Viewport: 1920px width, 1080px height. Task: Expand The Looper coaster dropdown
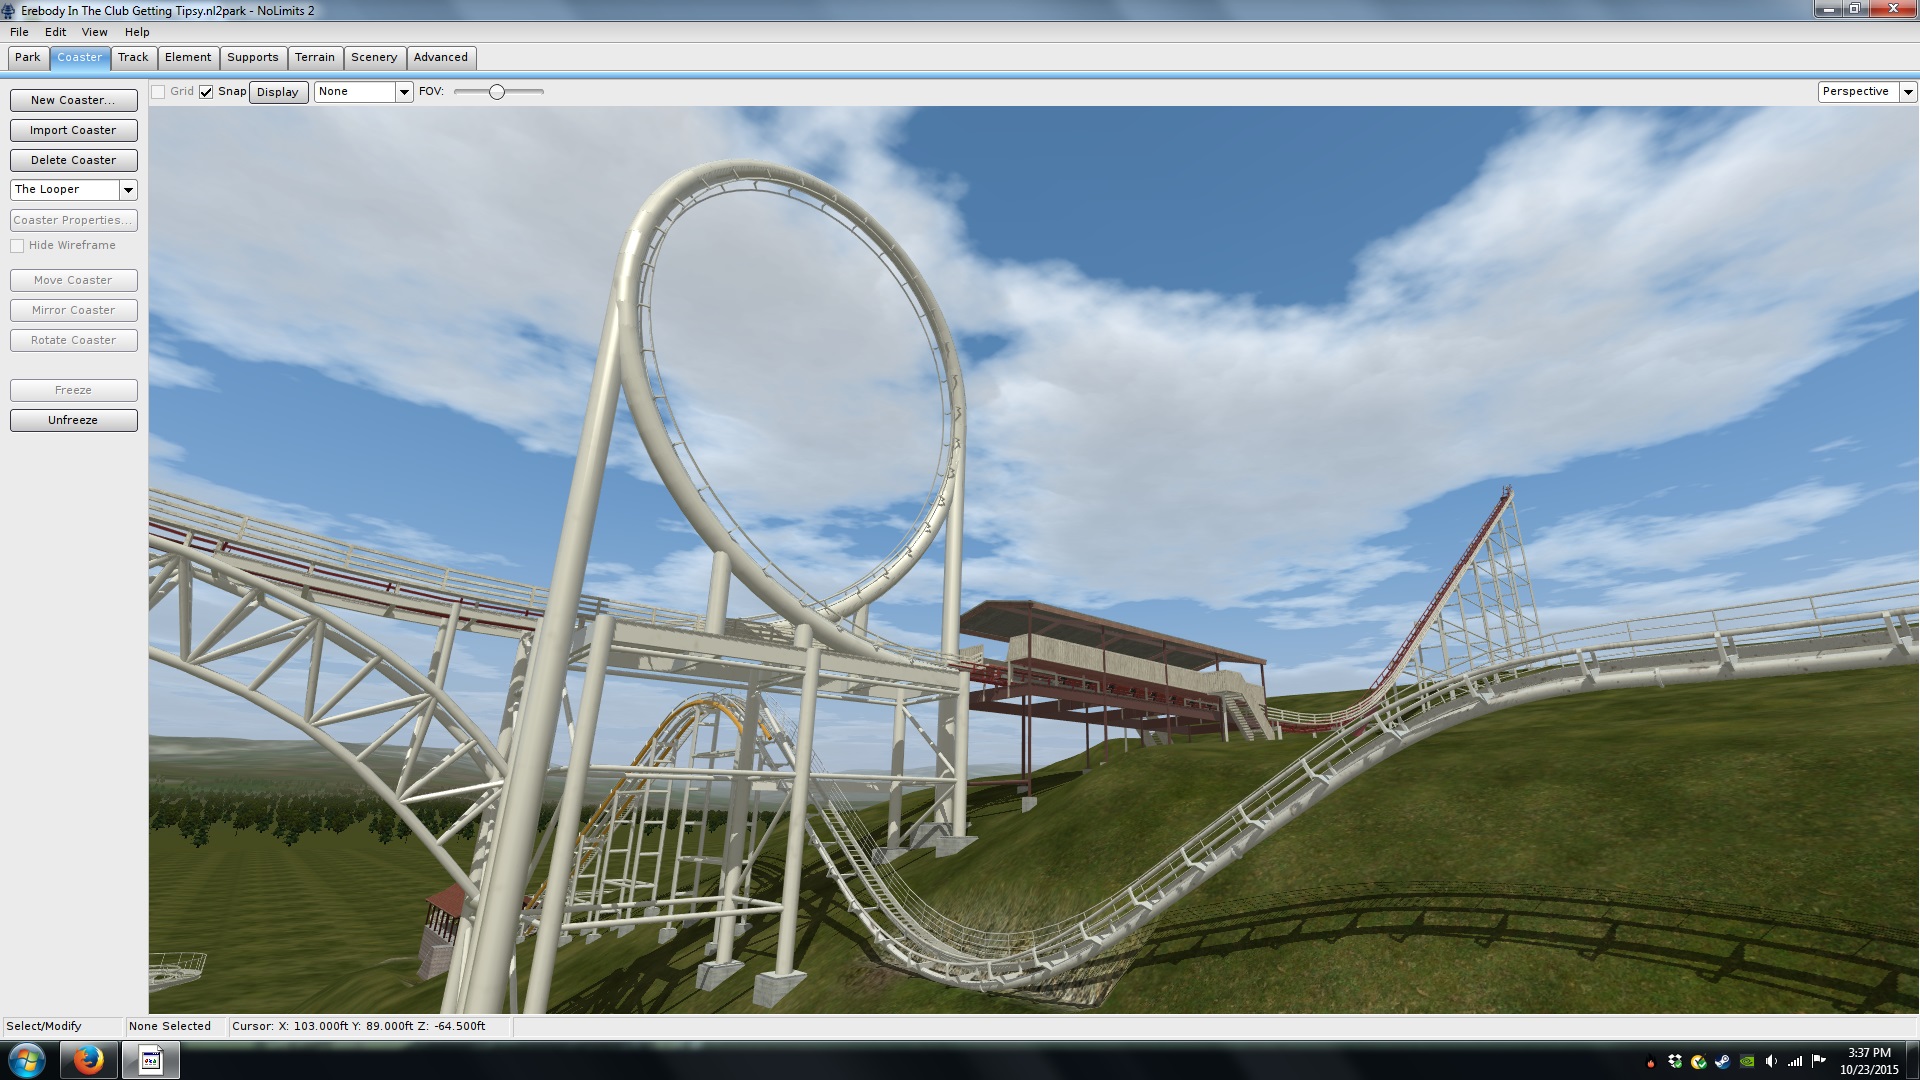(x=128, y=190)
